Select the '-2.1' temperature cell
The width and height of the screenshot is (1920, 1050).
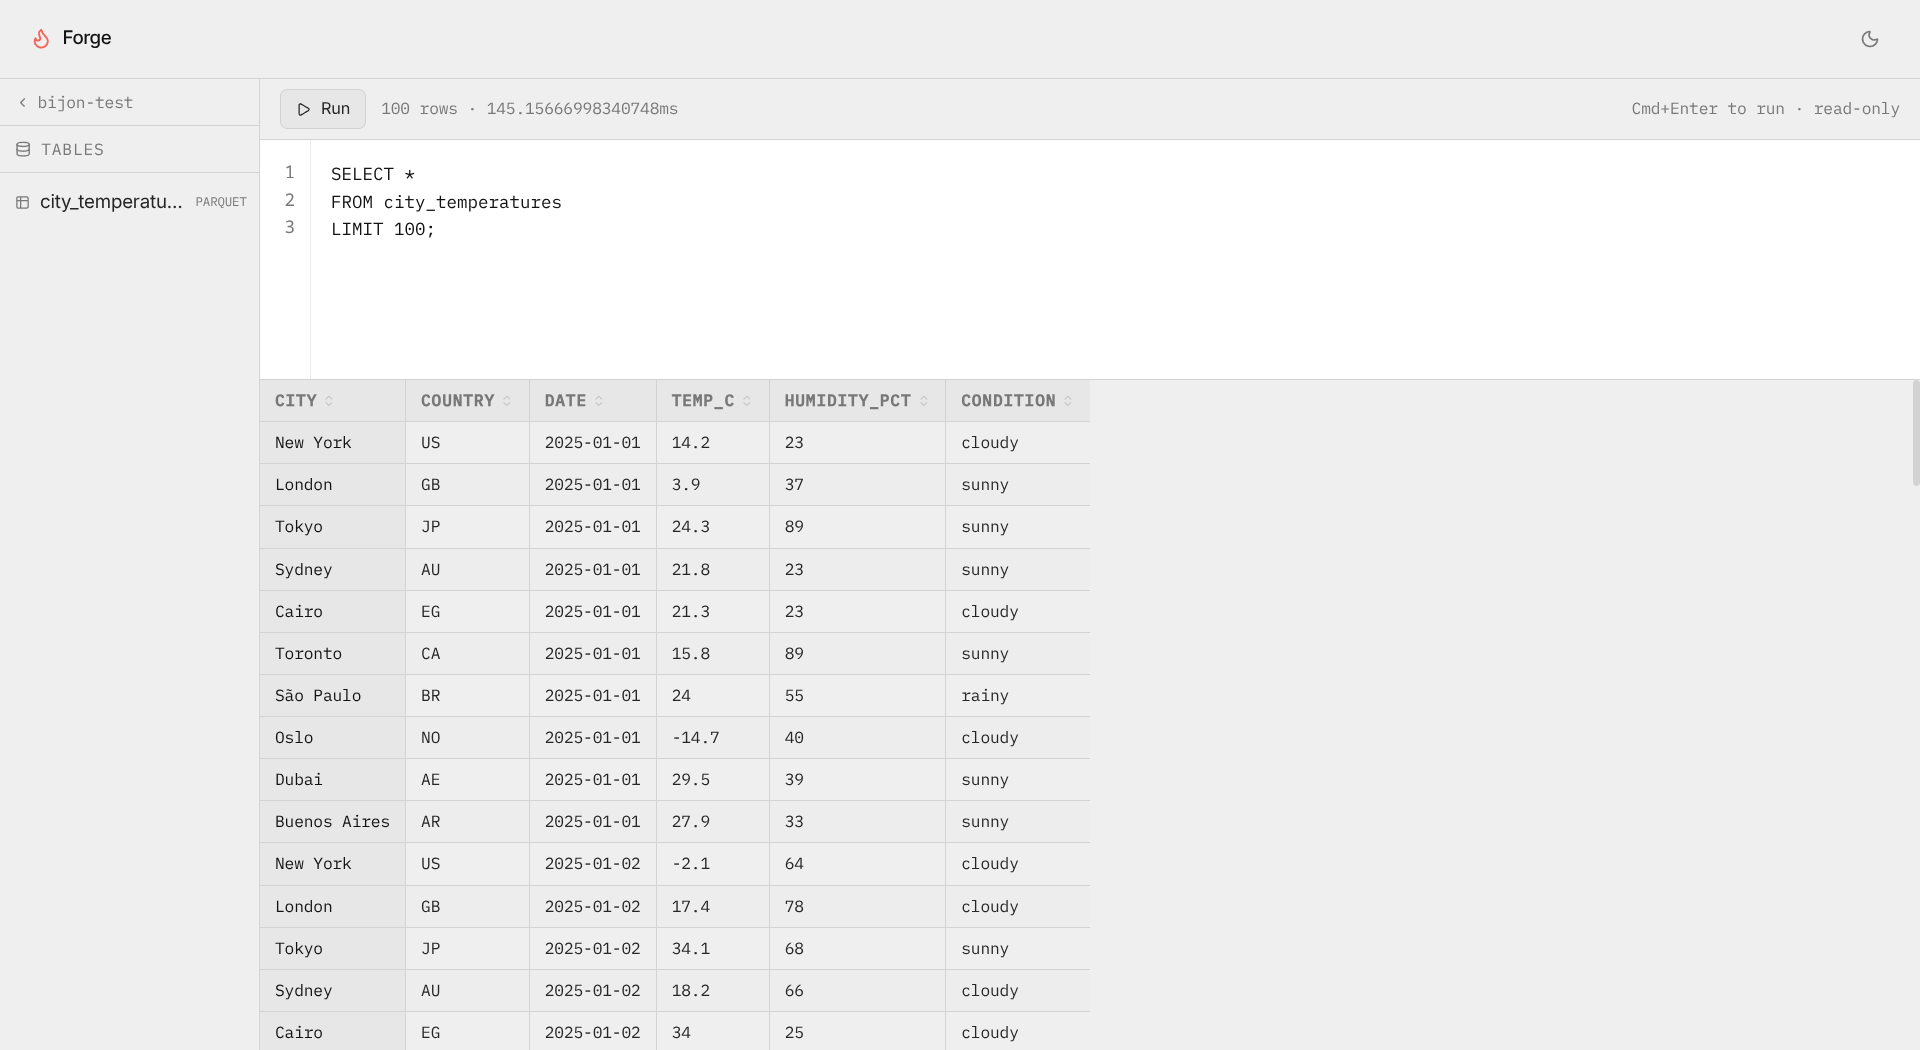point(713,864)
